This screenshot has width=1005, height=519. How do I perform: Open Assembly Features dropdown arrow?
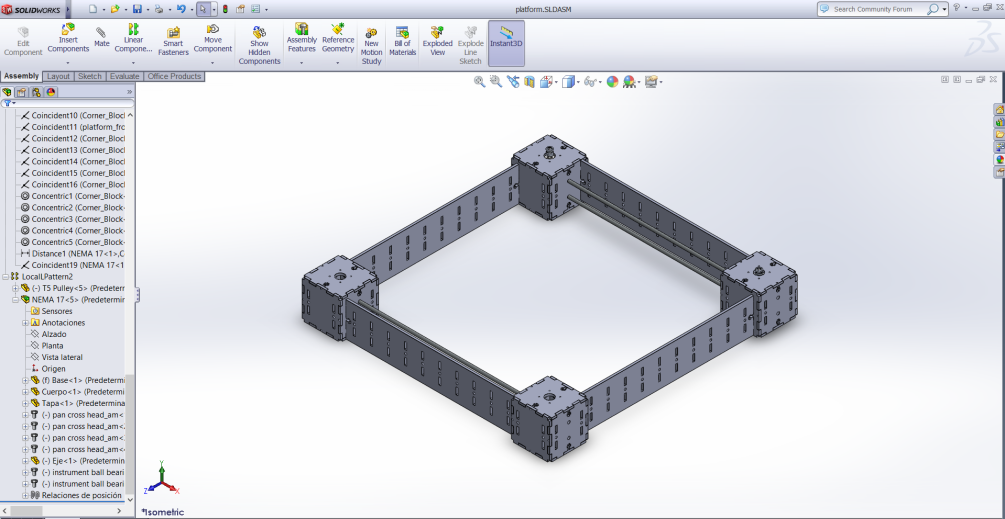pos(301,63)
